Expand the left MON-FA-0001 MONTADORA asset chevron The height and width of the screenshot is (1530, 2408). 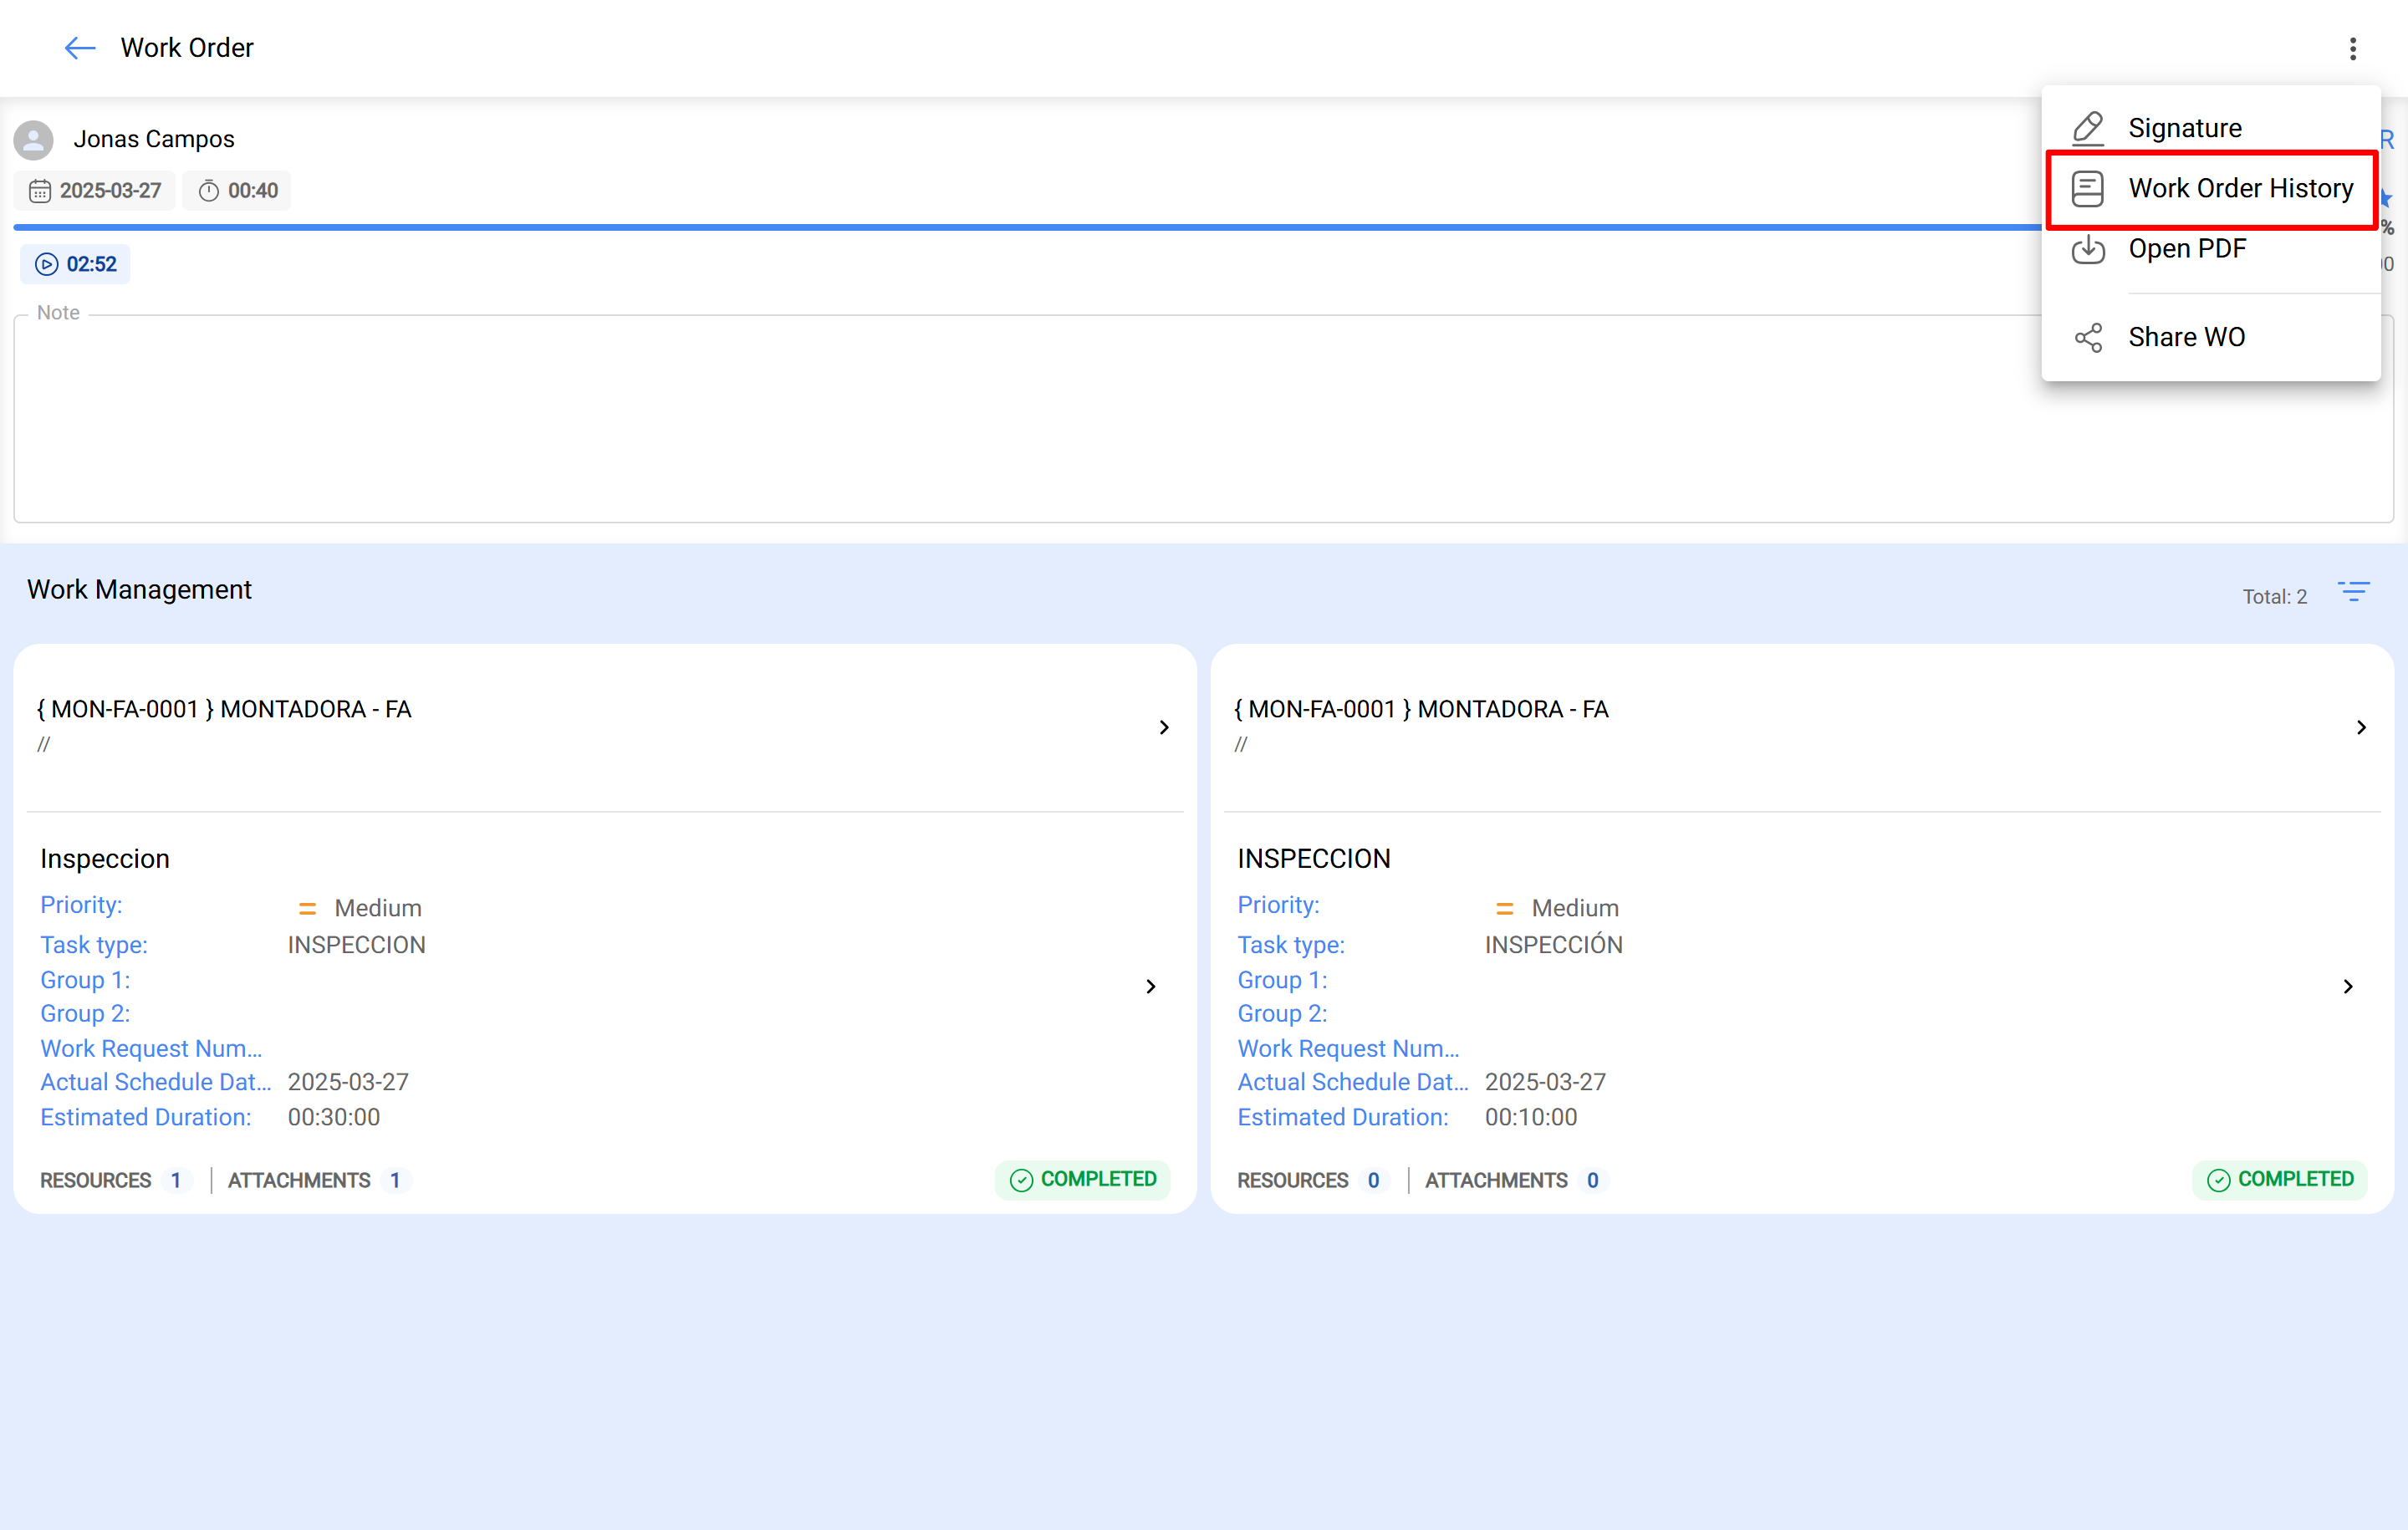tap(1163, 727)
